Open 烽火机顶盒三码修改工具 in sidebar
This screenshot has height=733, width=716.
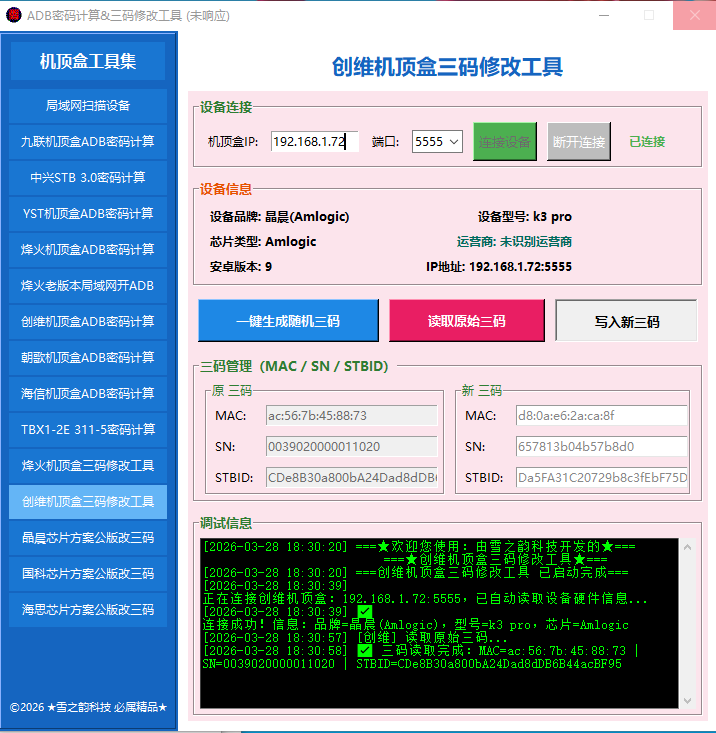(88, 466)
